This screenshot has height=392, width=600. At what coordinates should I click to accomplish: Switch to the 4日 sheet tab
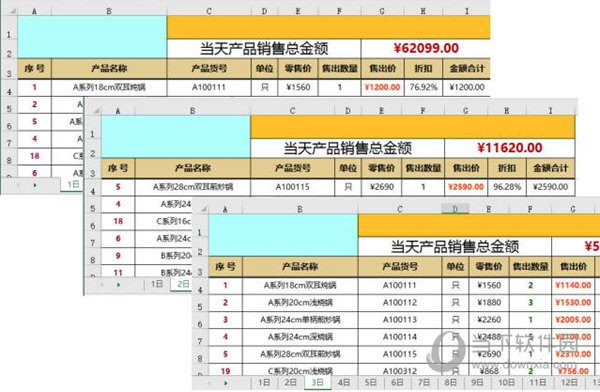tap(344, 382)
